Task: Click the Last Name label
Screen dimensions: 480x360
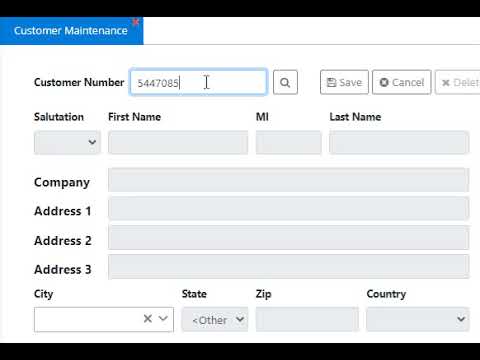Action: click(355, 117)
